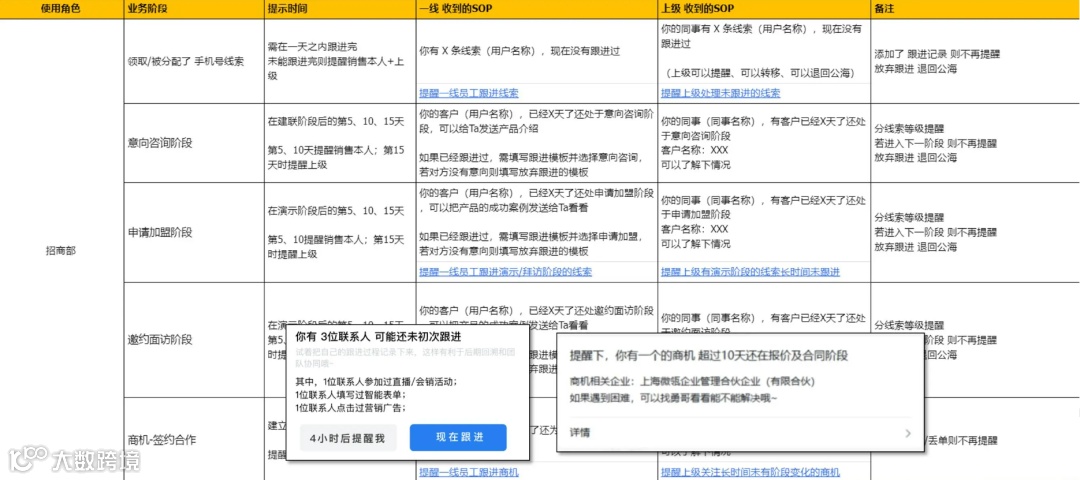Click the 招商部 role cell
The height and width of the screenshot is (480, 1080).
pos(61,251)
